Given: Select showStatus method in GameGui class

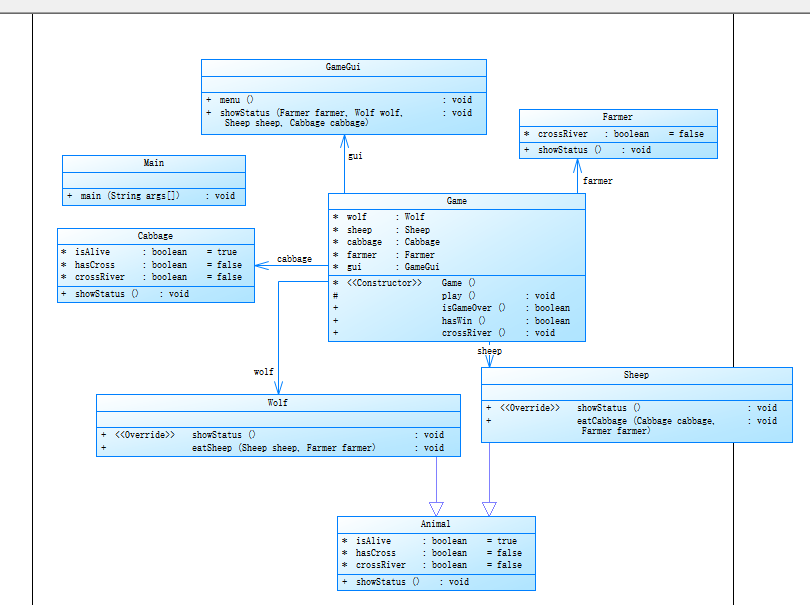Looking at the screenshot, I should (339, 118).
